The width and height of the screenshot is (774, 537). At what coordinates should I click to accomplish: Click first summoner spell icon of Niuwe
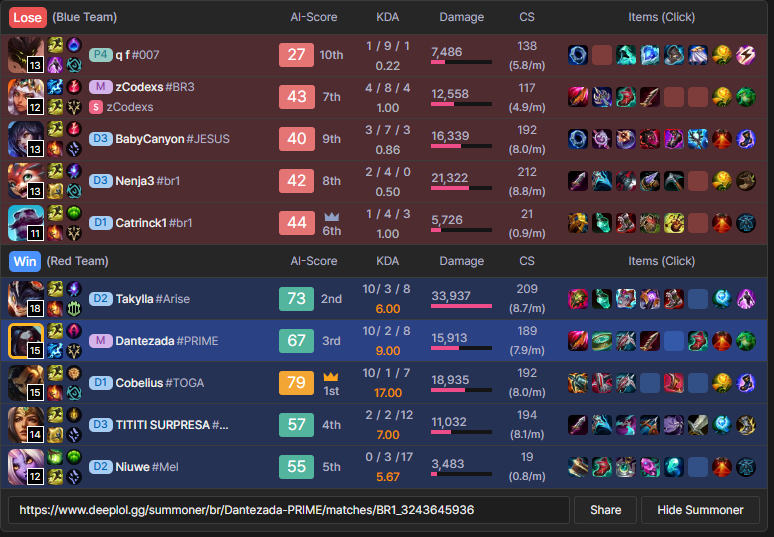coord(55,457)
